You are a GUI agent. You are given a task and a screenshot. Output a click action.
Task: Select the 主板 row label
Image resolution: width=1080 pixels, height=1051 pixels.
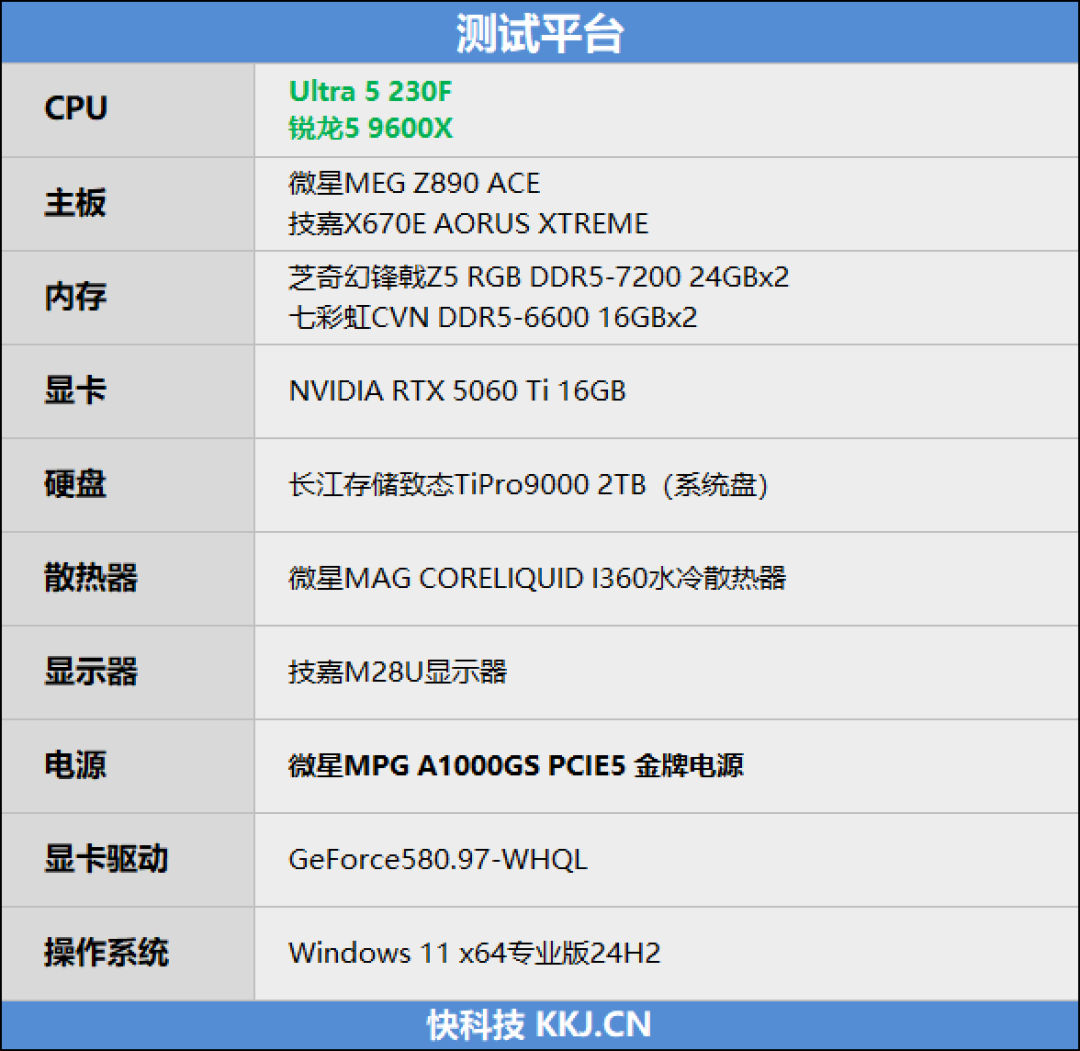coord(76,202)
